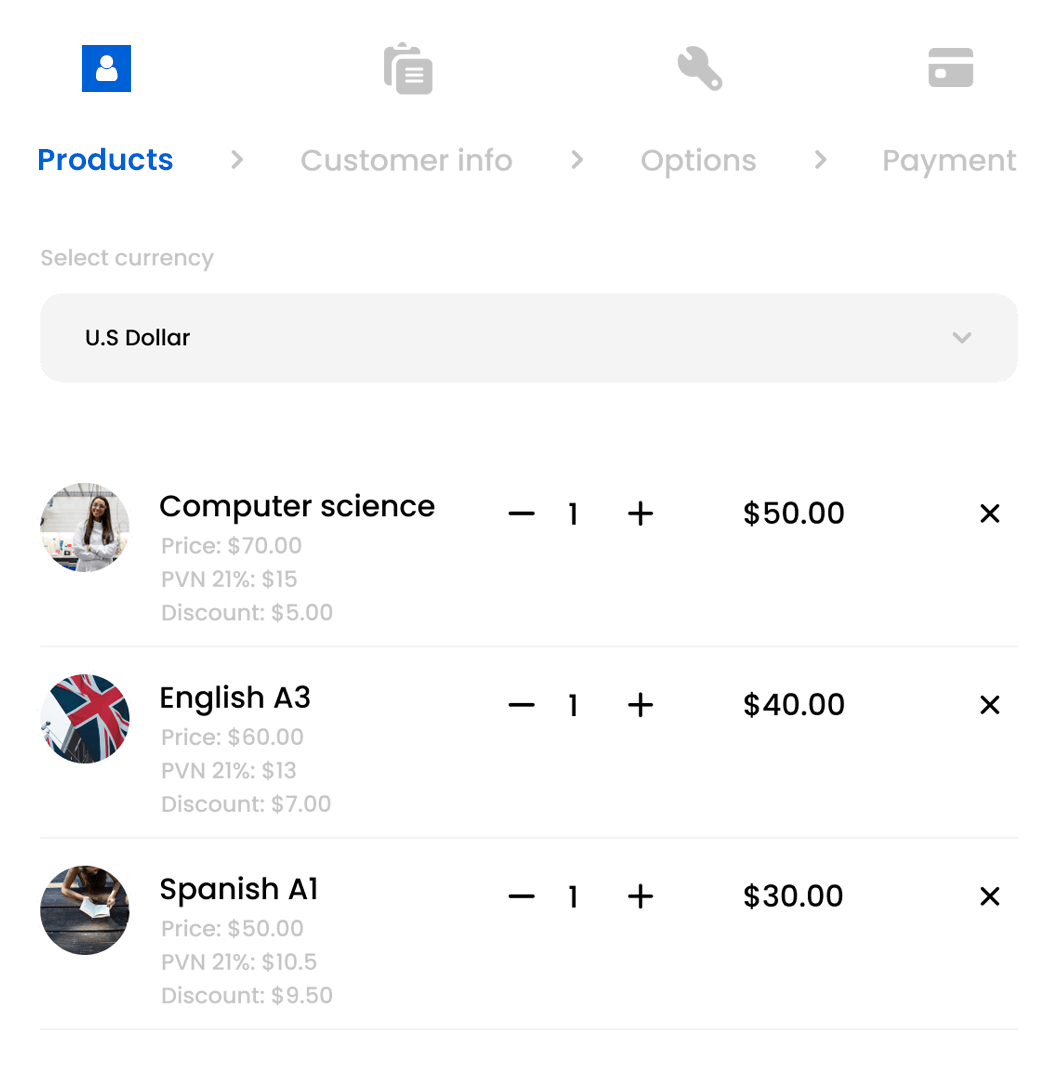Screen dimensions: 1057x1067
Task: Click the clipboard customer info icon
Action: 408,69
